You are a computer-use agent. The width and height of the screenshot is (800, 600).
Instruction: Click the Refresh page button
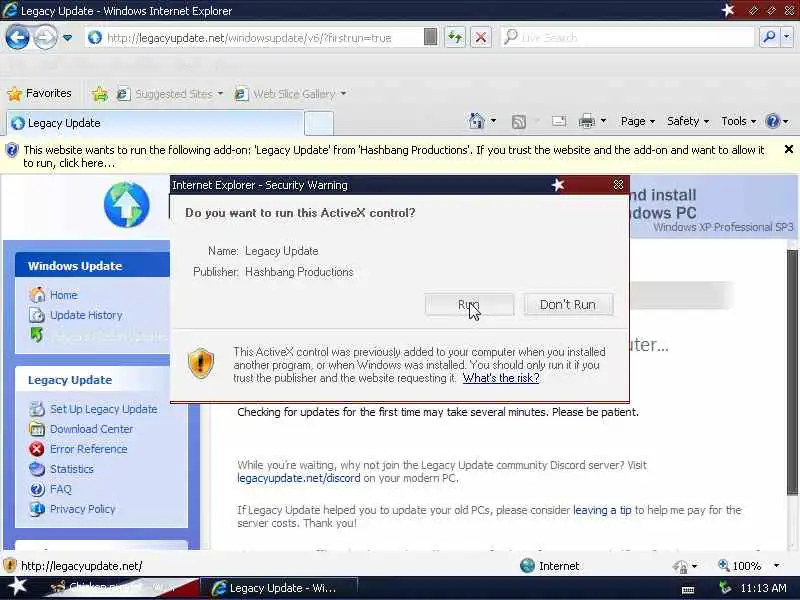455,37
